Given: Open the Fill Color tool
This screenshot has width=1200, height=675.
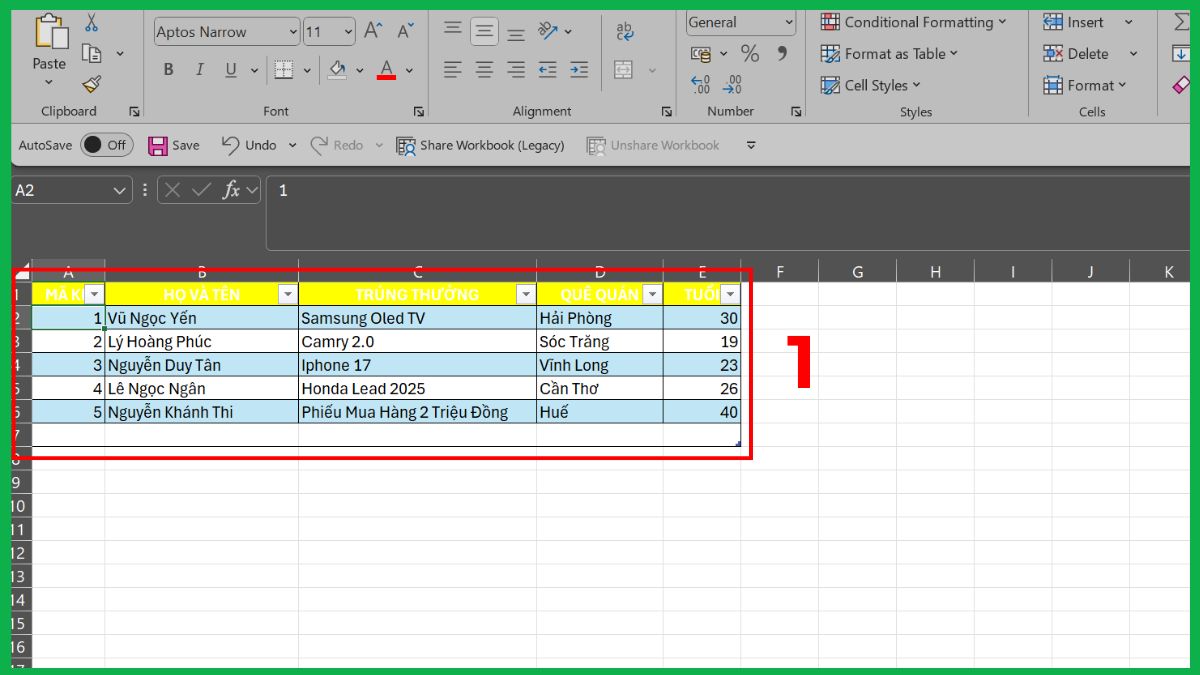Looking at the screenshot, I should click(338, 69).
